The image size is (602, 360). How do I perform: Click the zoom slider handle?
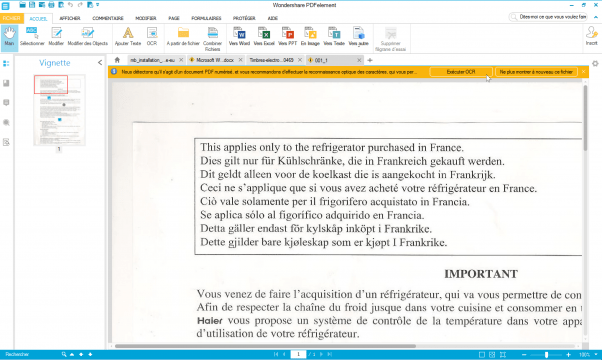pyautogui.click(x=546, y=355)
